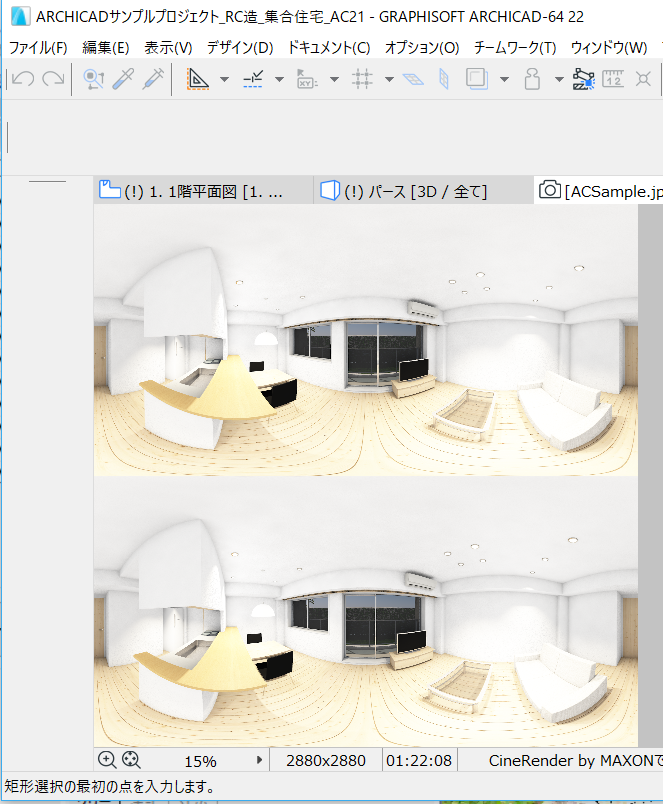The width and height of the screenshot is (663, 804).
Task: Click the ARCHICAD logo in title bar
Action: coord(20,16)
